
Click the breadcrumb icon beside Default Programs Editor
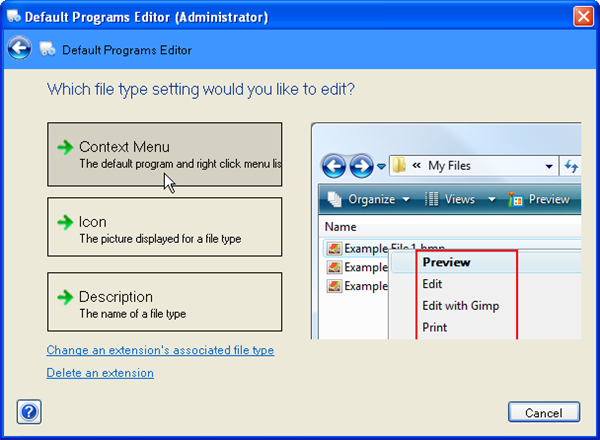[x=48, y=50]
